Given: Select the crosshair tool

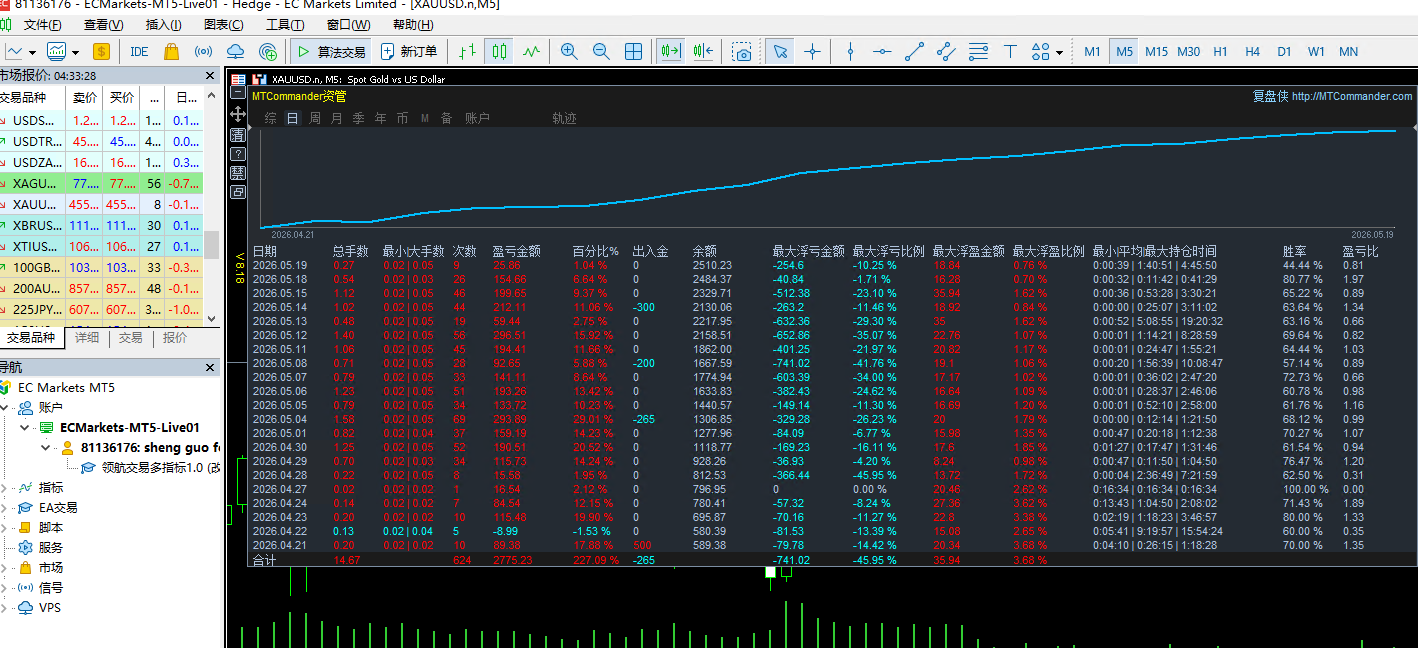Looking at the screenshot, I should point(812,51).
